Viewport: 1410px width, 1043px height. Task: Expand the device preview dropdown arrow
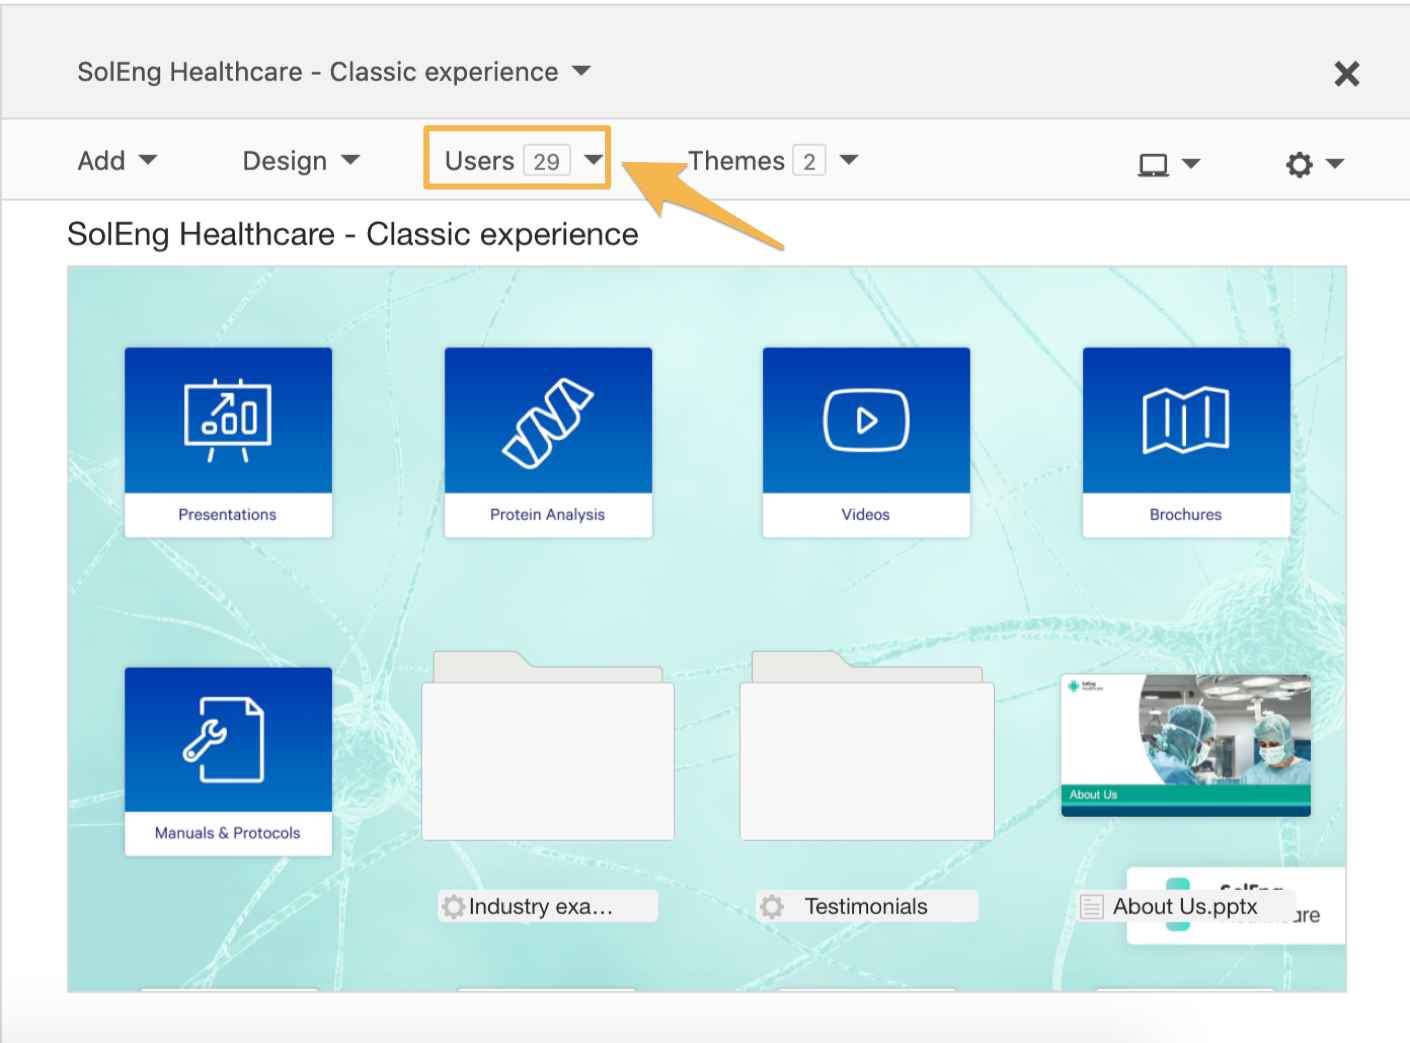tap(1191, 164)
